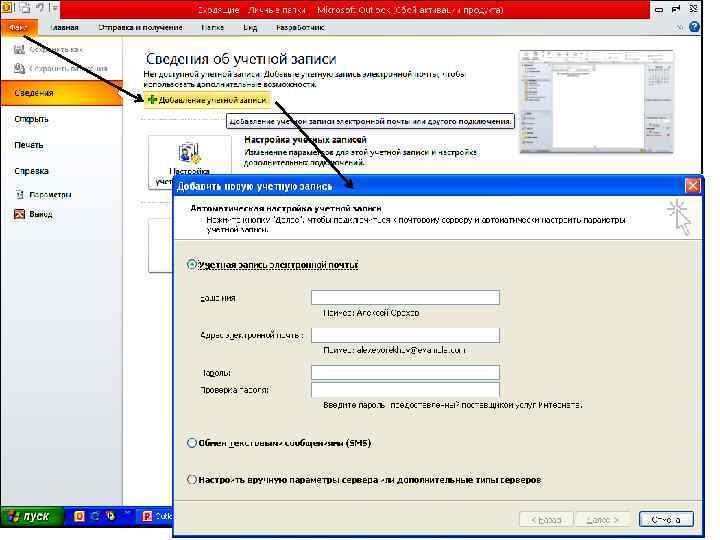Open the Windows Пуск start button
The width and height of the screenshot is (720, 540).
31,516
